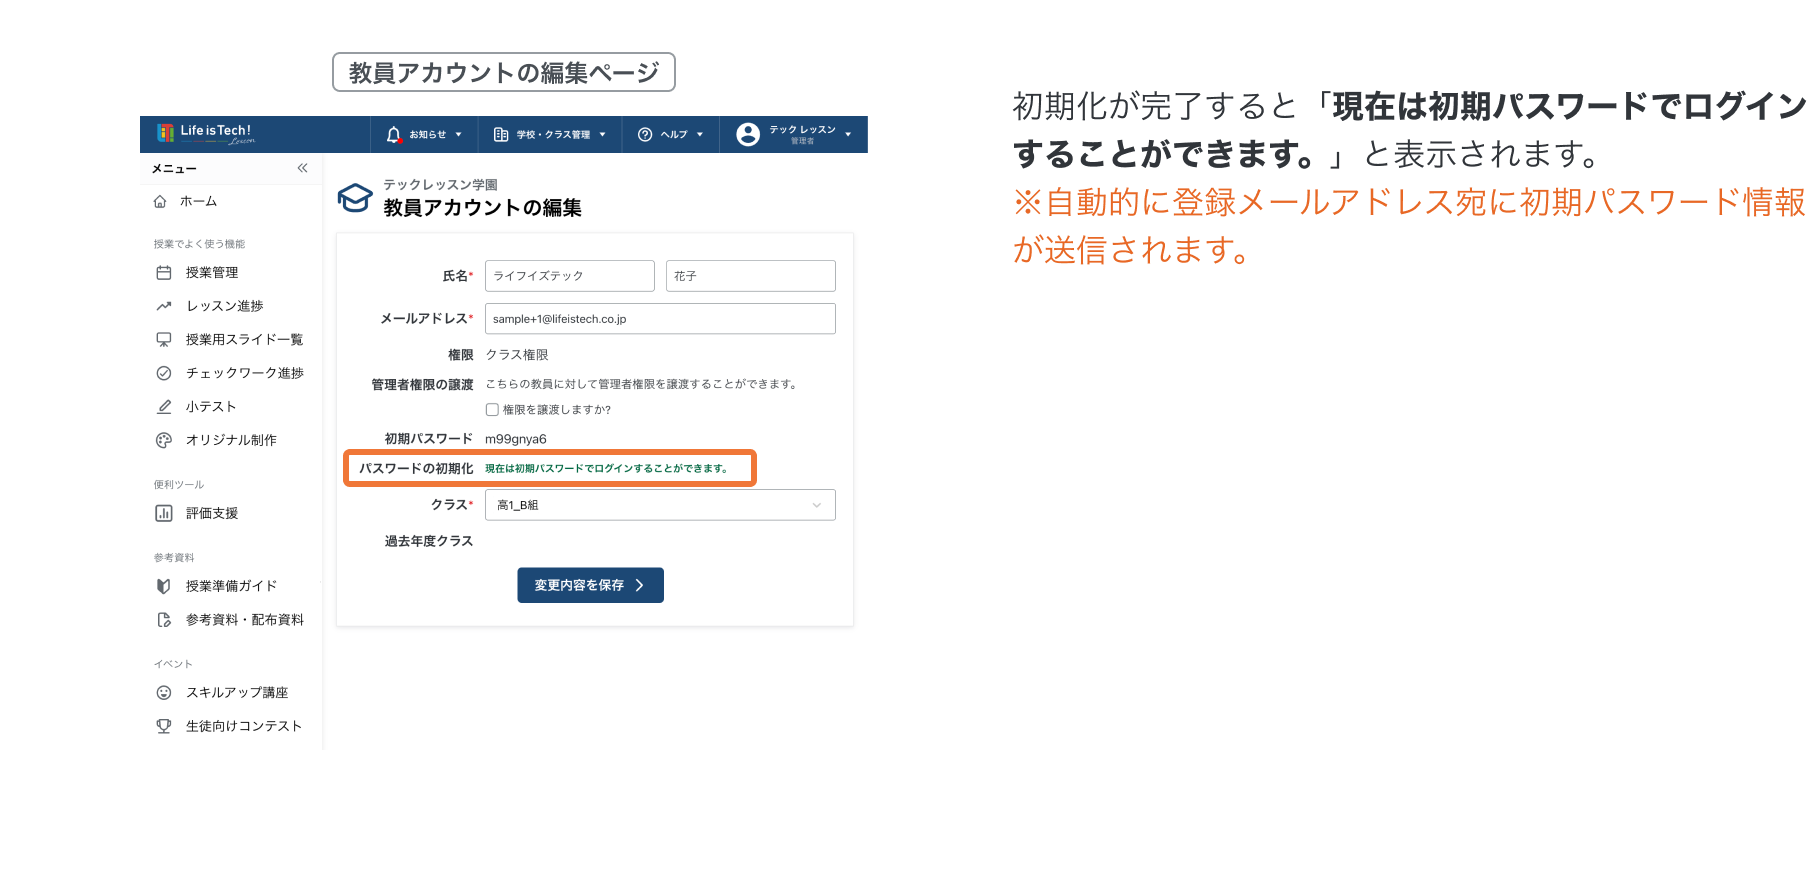Click the 変更内容を保存 button
Image resolution: width=1820 pixels, height=880 pixels.
coord(590,585)
